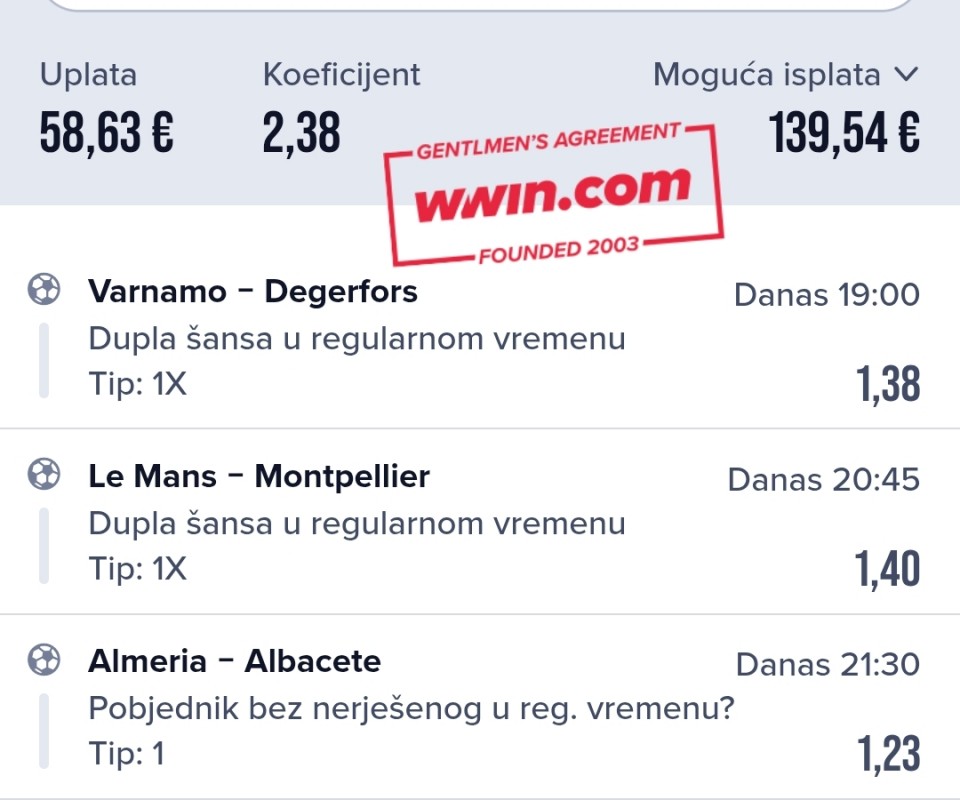Click the wwin.com stamp logo
The width and height of the screenshot is (960, 808).
[554, 194]
